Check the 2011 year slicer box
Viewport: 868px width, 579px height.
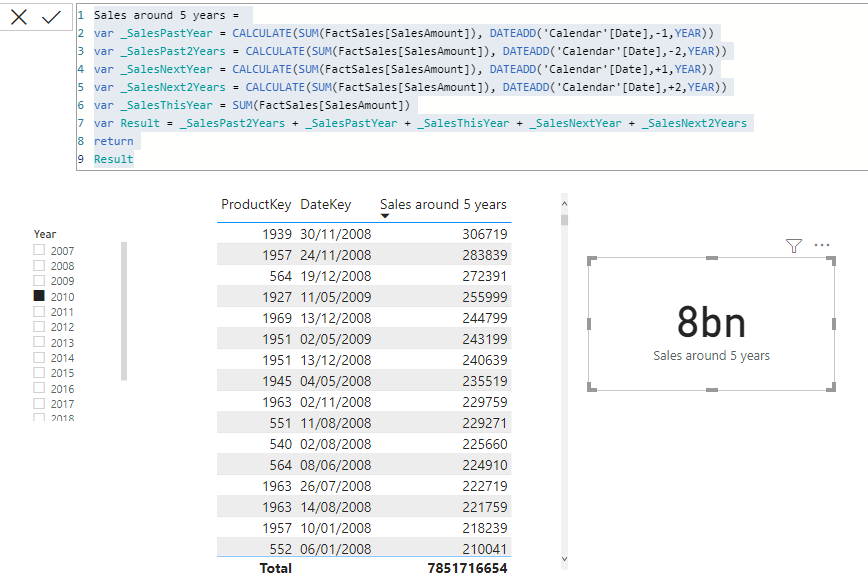point(39,311)
